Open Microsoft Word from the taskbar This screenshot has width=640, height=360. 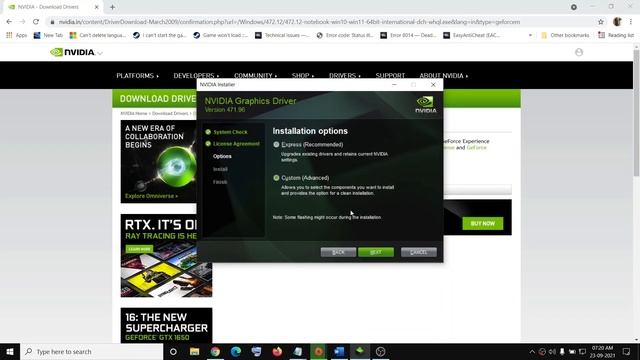(339, 351)
